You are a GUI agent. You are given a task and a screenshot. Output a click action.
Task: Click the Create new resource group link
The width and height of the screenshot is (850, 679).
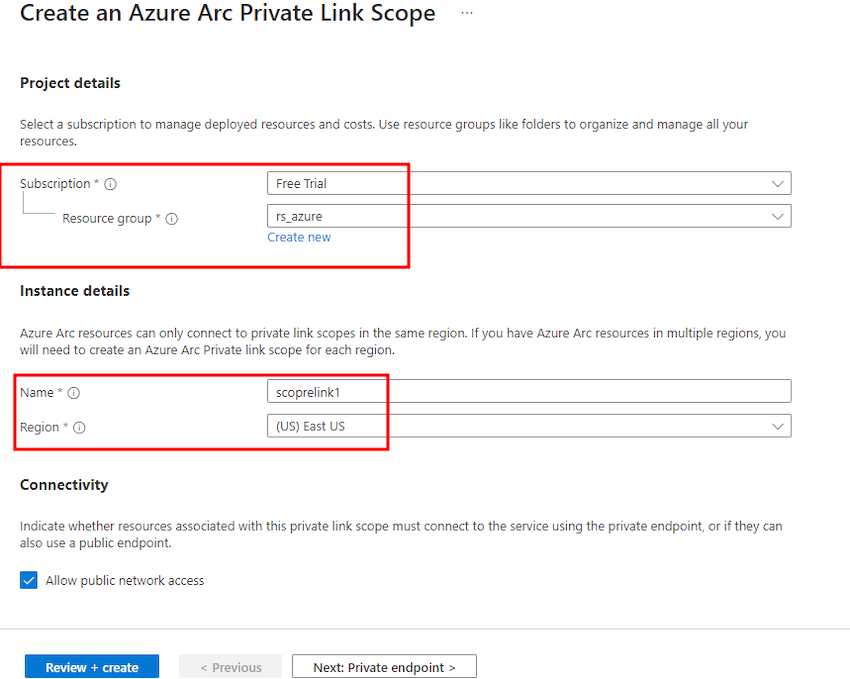pos(298,237)
